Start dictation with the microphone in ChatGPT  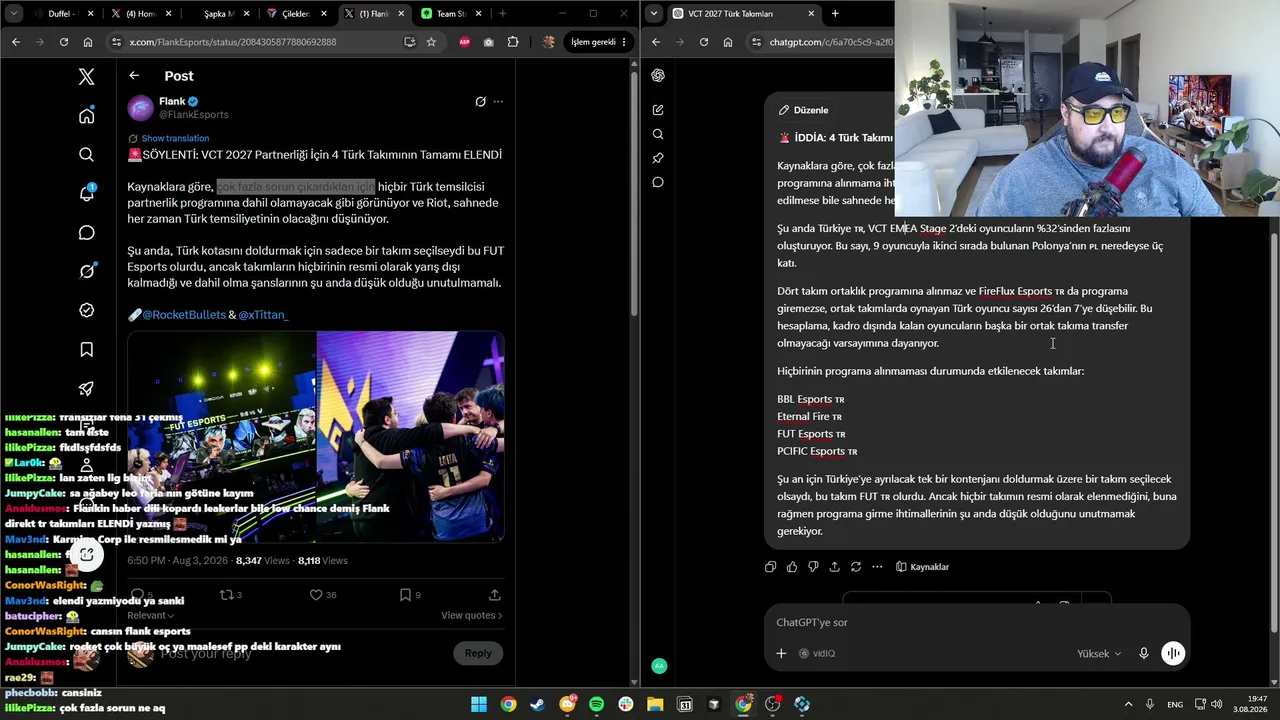[x=1144, y=654]
